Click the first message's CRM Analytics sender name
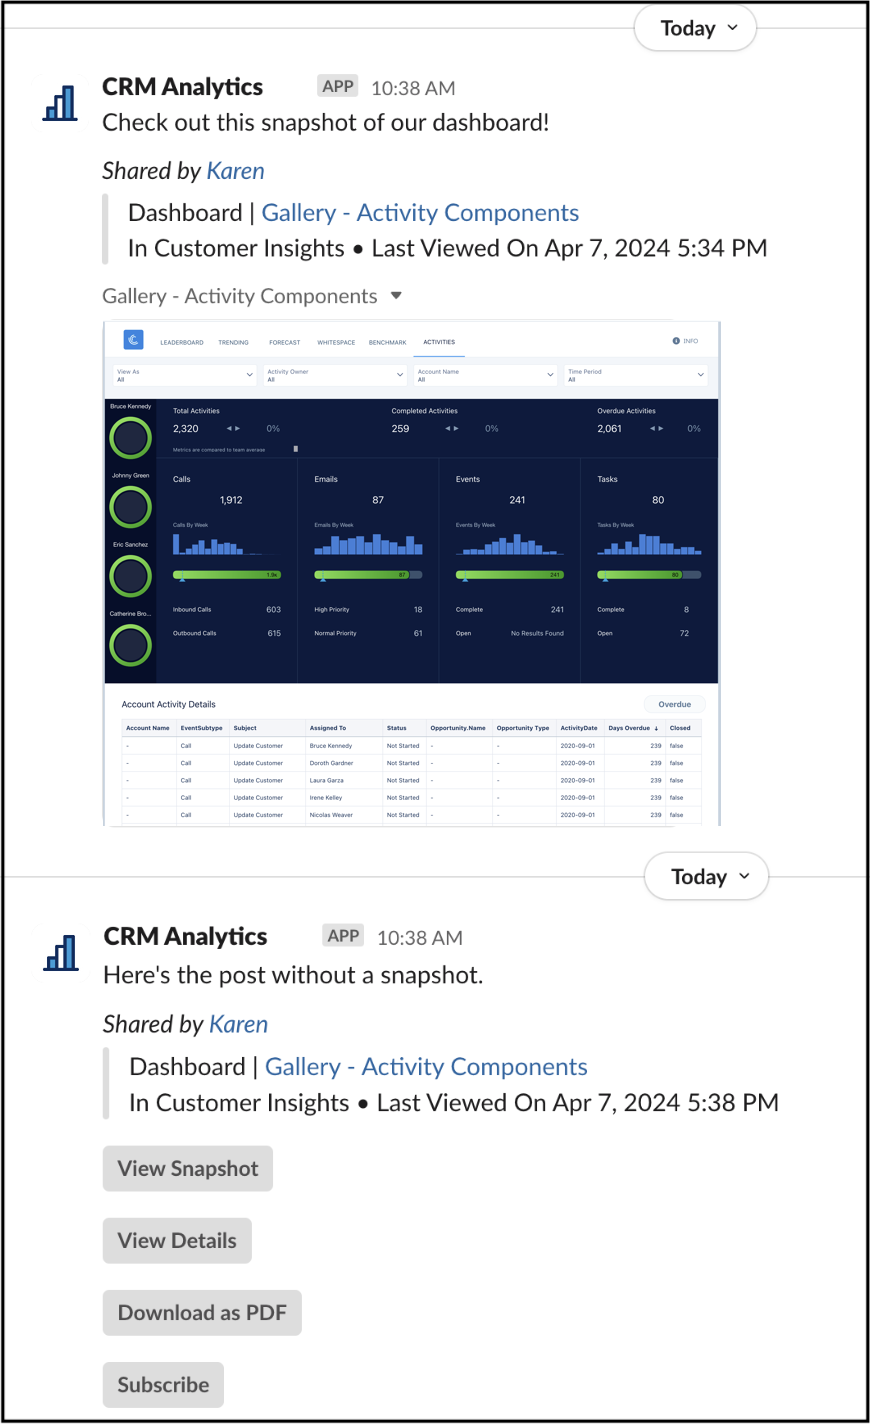The image size is (870, 1424). (183, 87)
